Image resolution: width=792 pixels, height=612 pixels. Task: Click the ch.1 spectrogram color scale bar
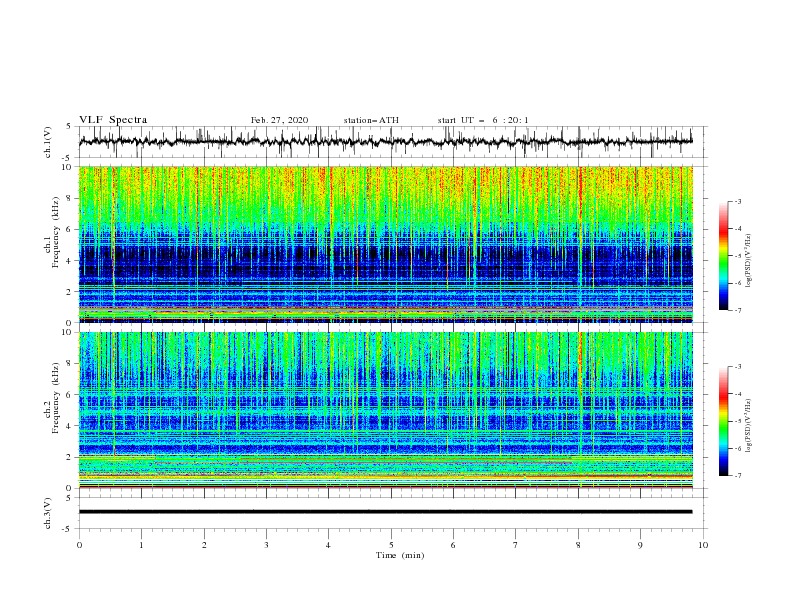click(x=724, y=256)
